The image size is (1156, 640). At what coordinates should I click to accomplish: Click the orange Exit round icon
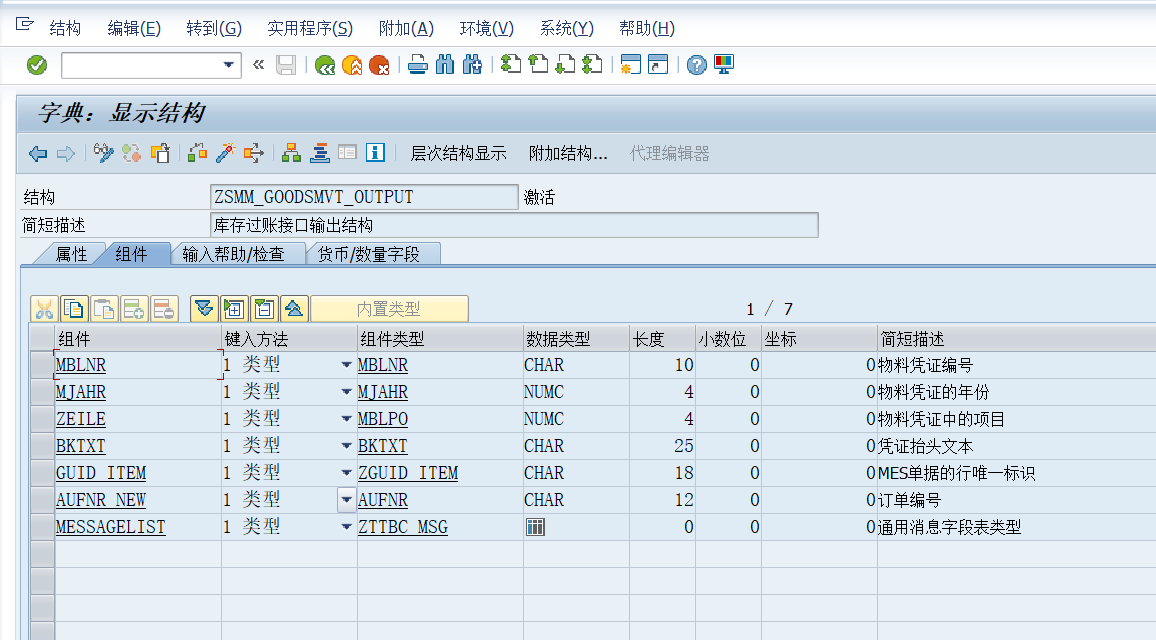(352, 66)
